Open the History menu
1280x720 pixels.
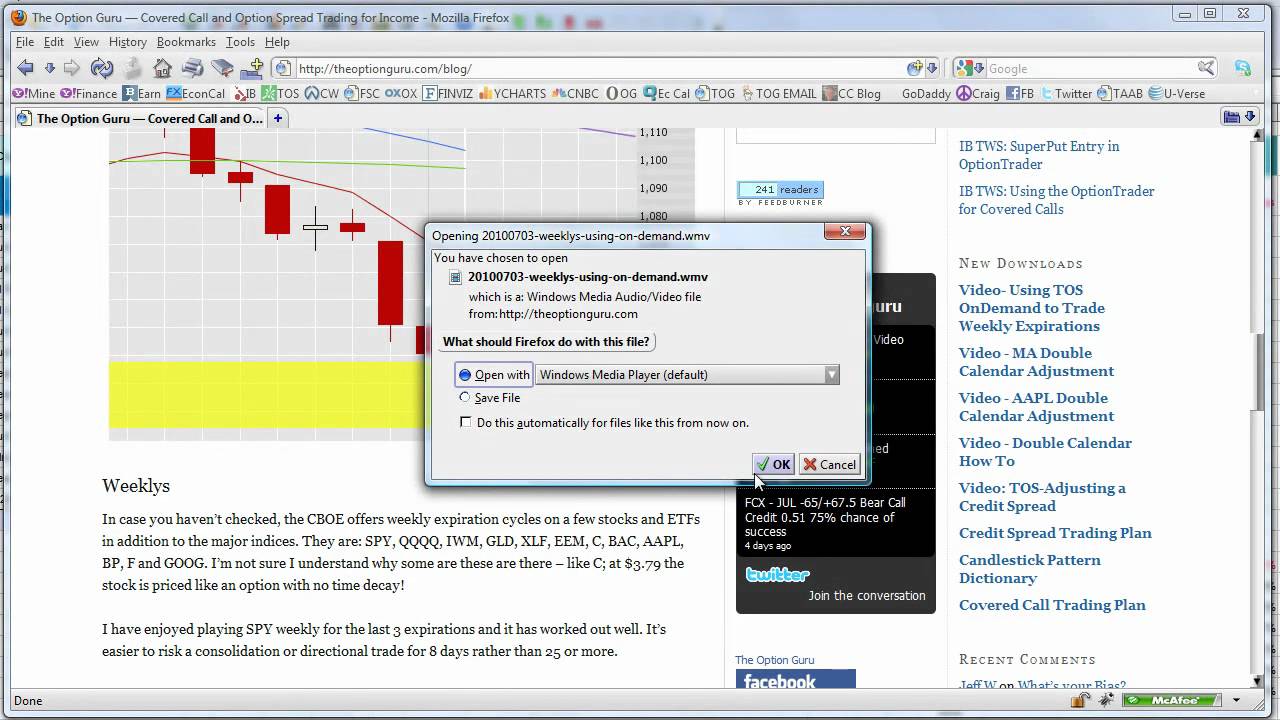128,42
